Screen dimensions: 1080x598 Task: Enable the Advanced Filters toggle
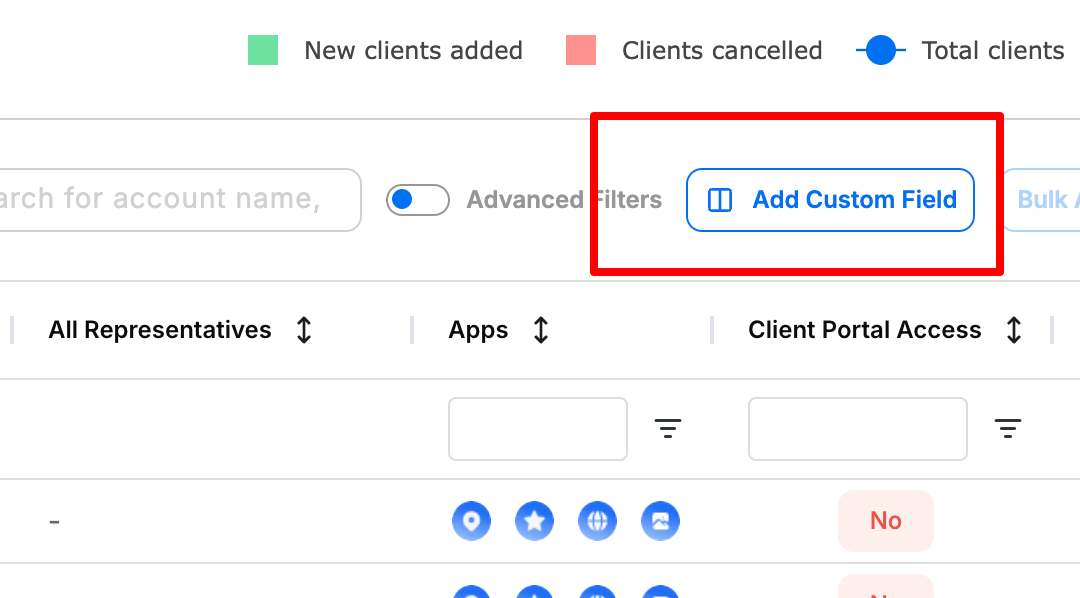(417, 200)
